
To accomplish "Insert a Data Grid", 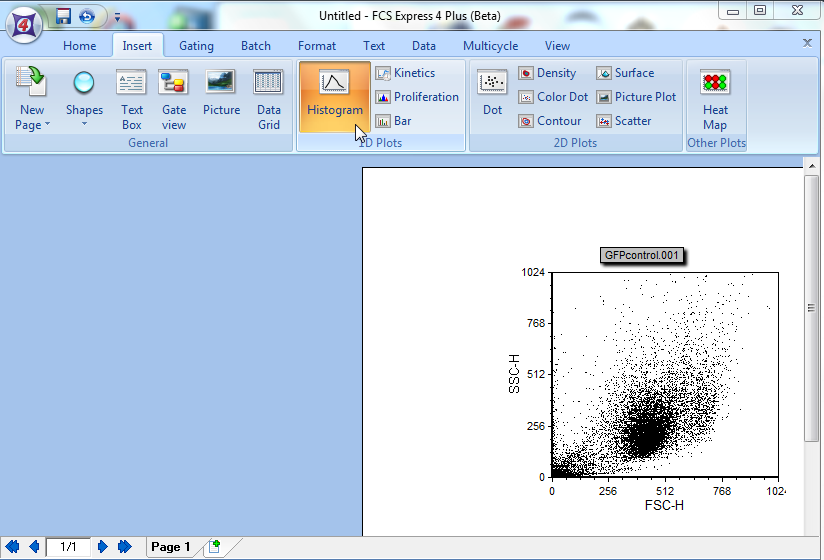I will pyautogui.click(x=269, y=98).
